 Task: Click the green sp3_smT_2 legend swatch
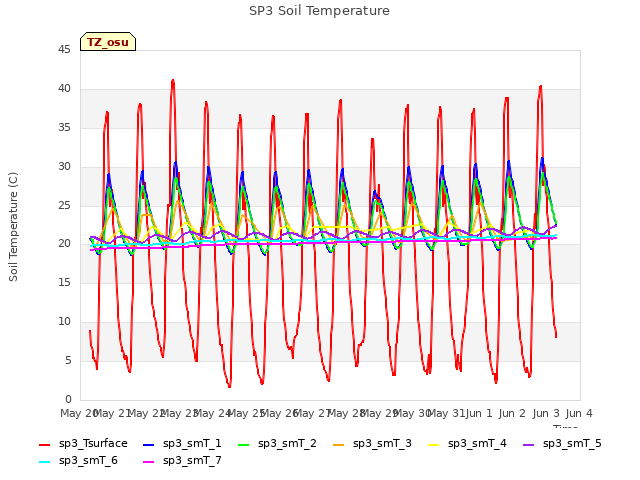[x=244, y=444]
